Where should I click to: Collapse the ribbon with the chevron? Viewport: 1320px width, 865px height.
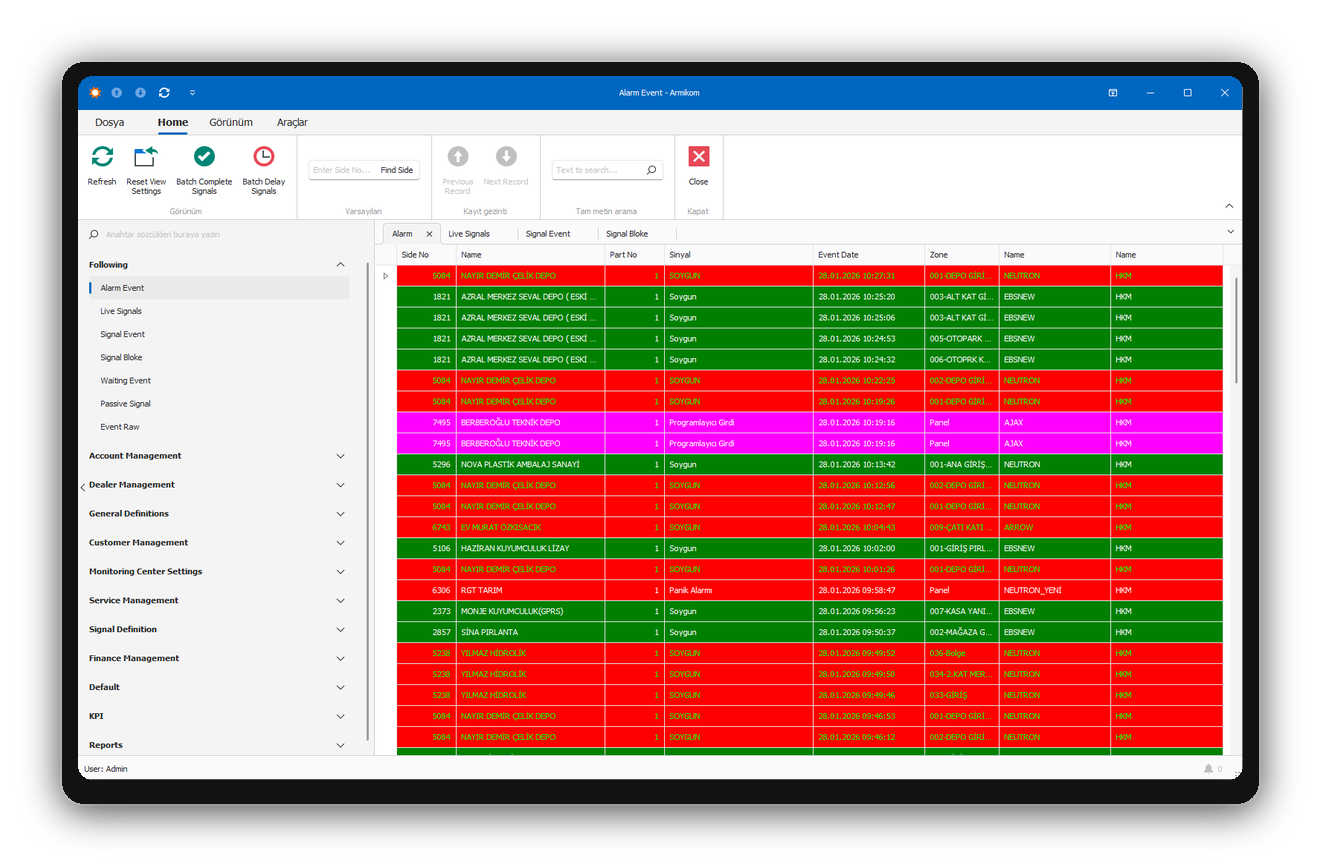1229,206
